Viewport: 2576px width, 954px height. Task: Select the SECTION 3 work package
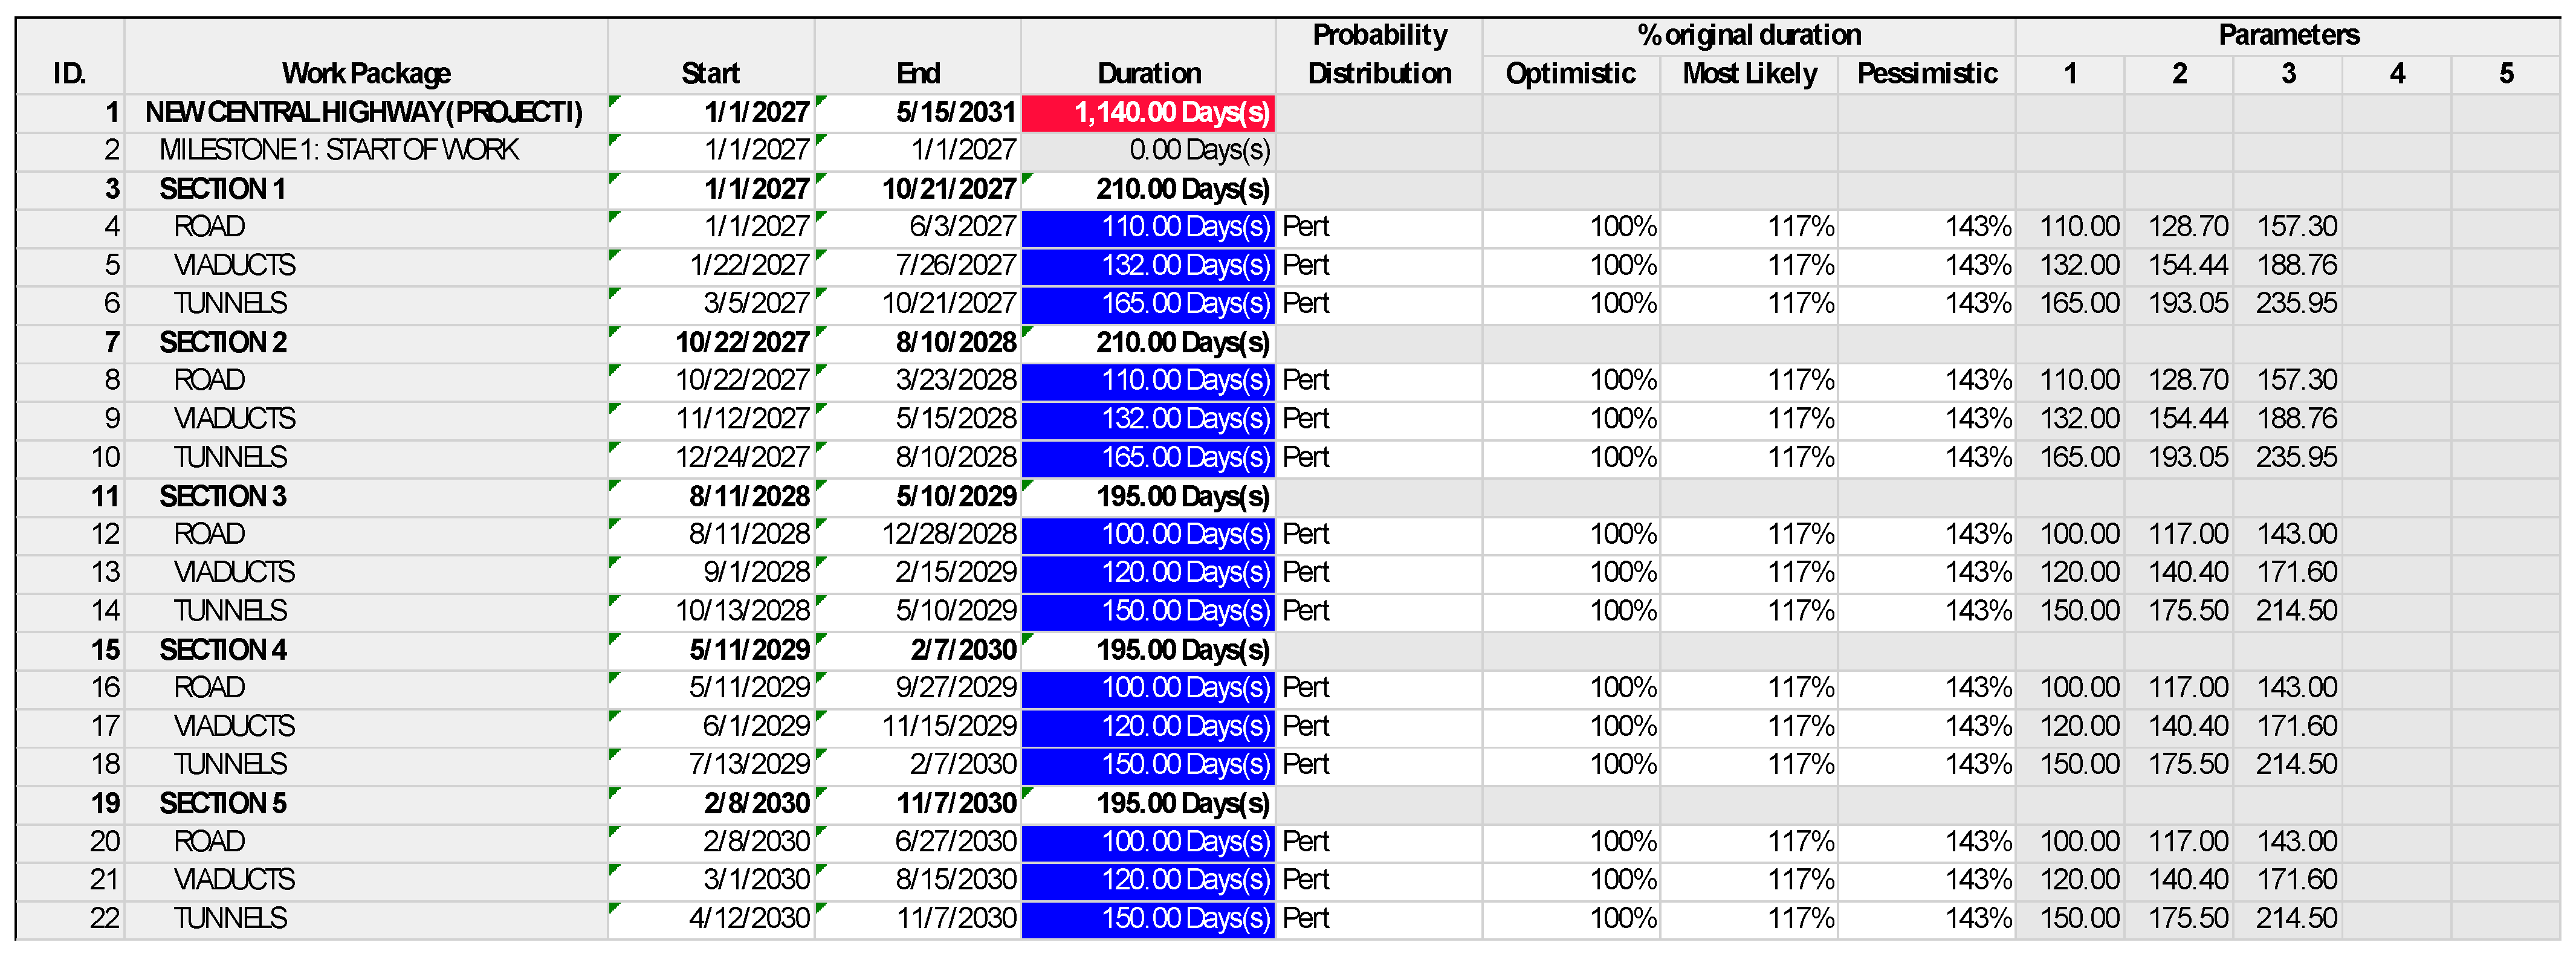click(223, 496)
